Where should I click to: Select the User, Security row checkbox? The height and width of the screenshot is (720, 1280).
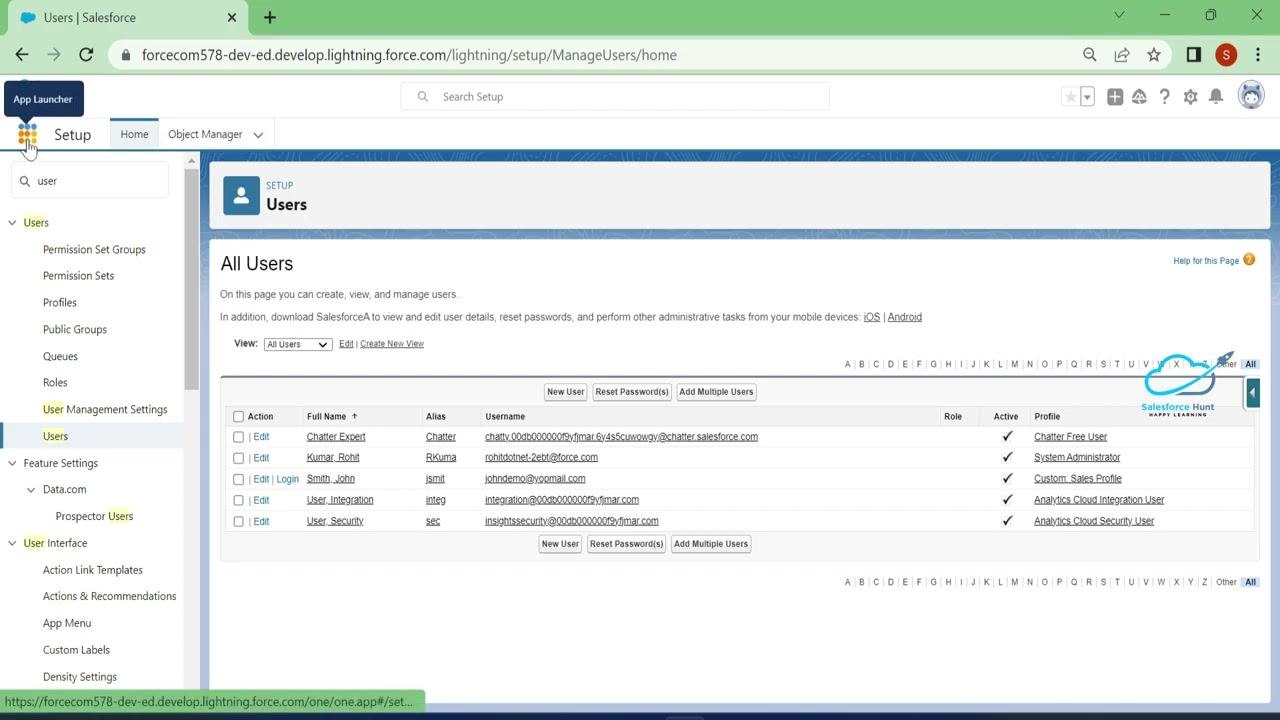coord(238,521)
